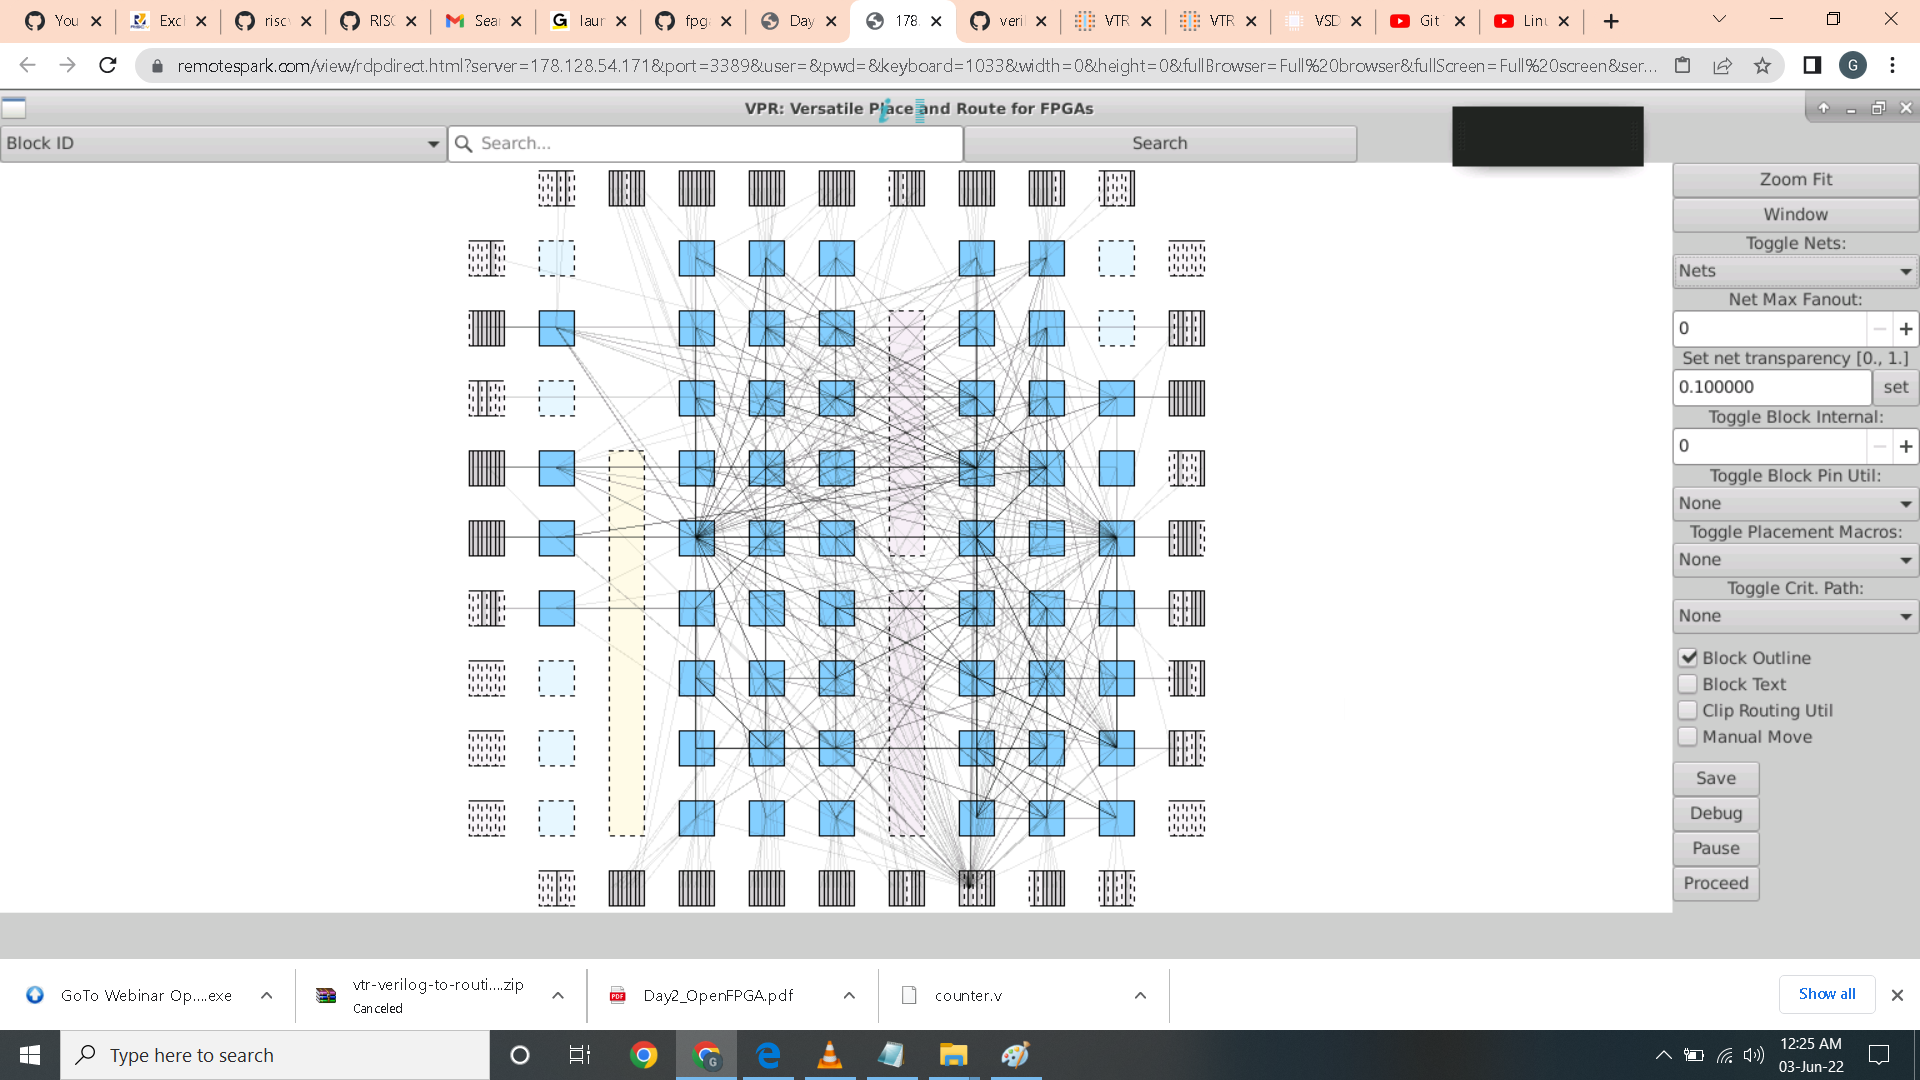Switch to the Gmail browser tab

click(474, 21)
